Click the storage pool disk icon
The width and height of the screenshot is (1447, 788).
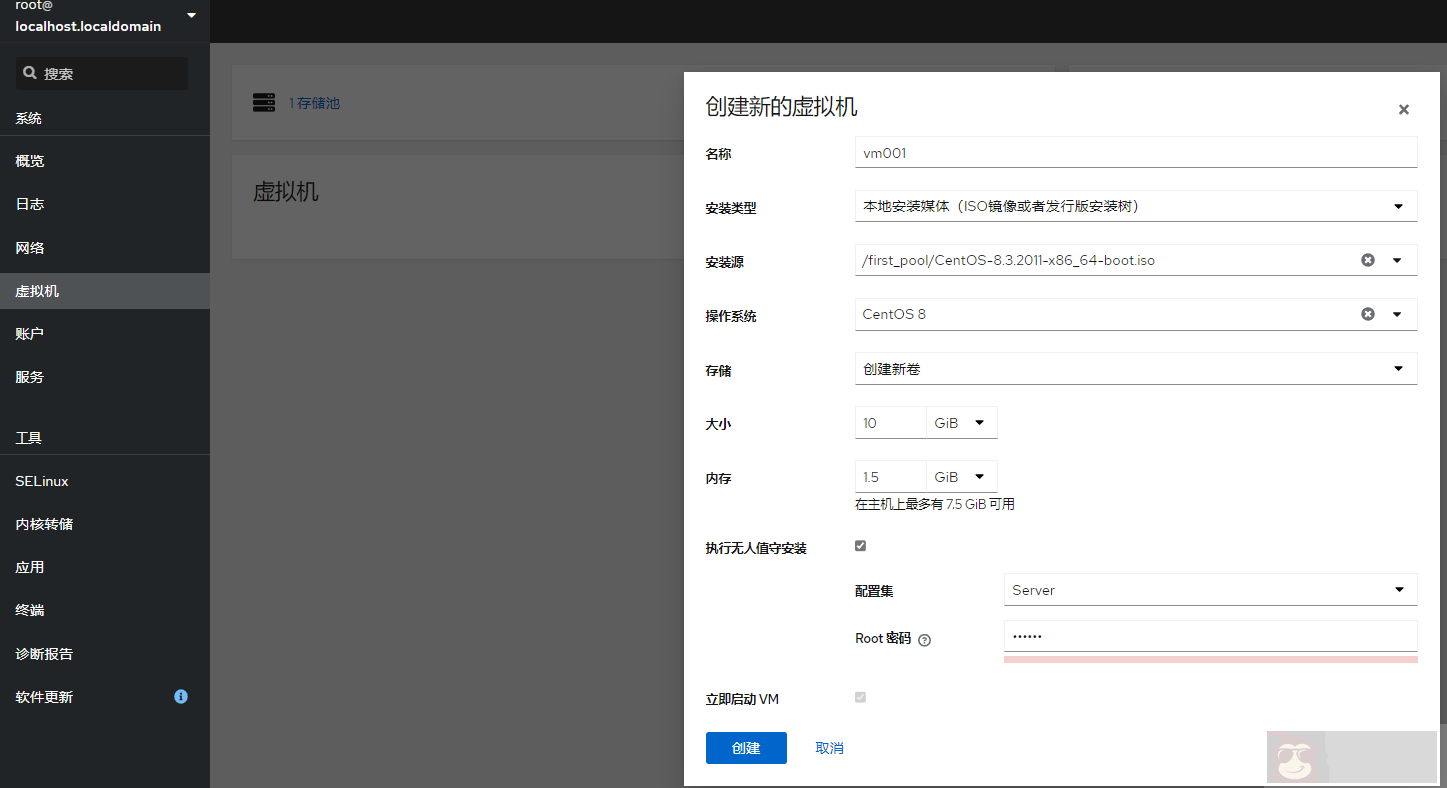coord(264,103)
